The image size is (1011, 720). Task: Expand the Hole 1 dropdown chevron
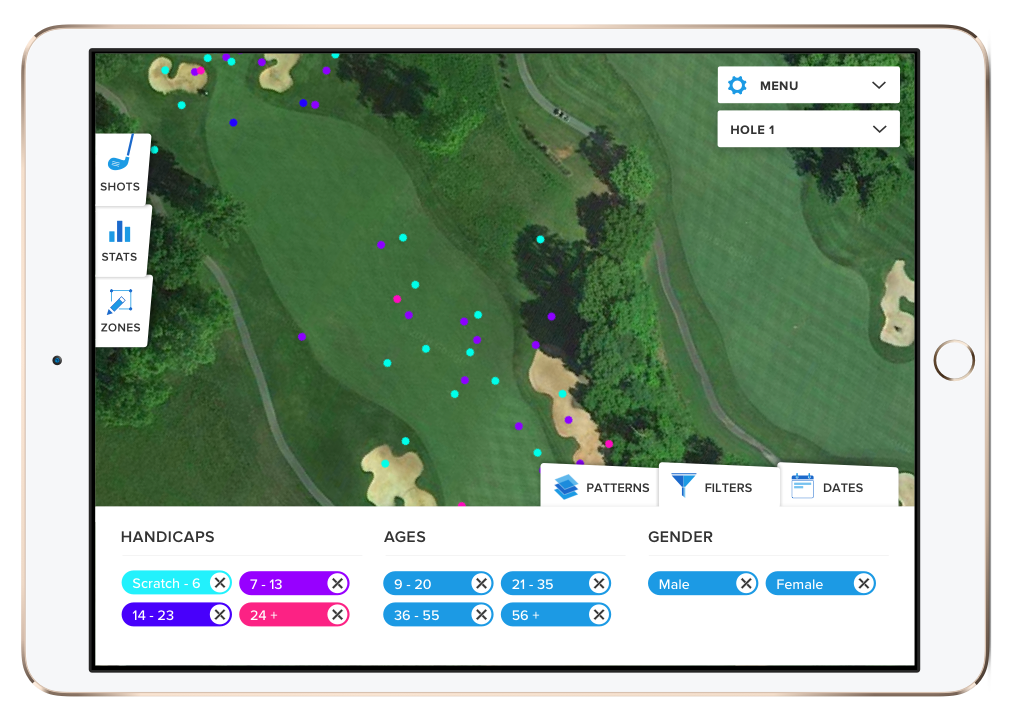coord(879,129)
